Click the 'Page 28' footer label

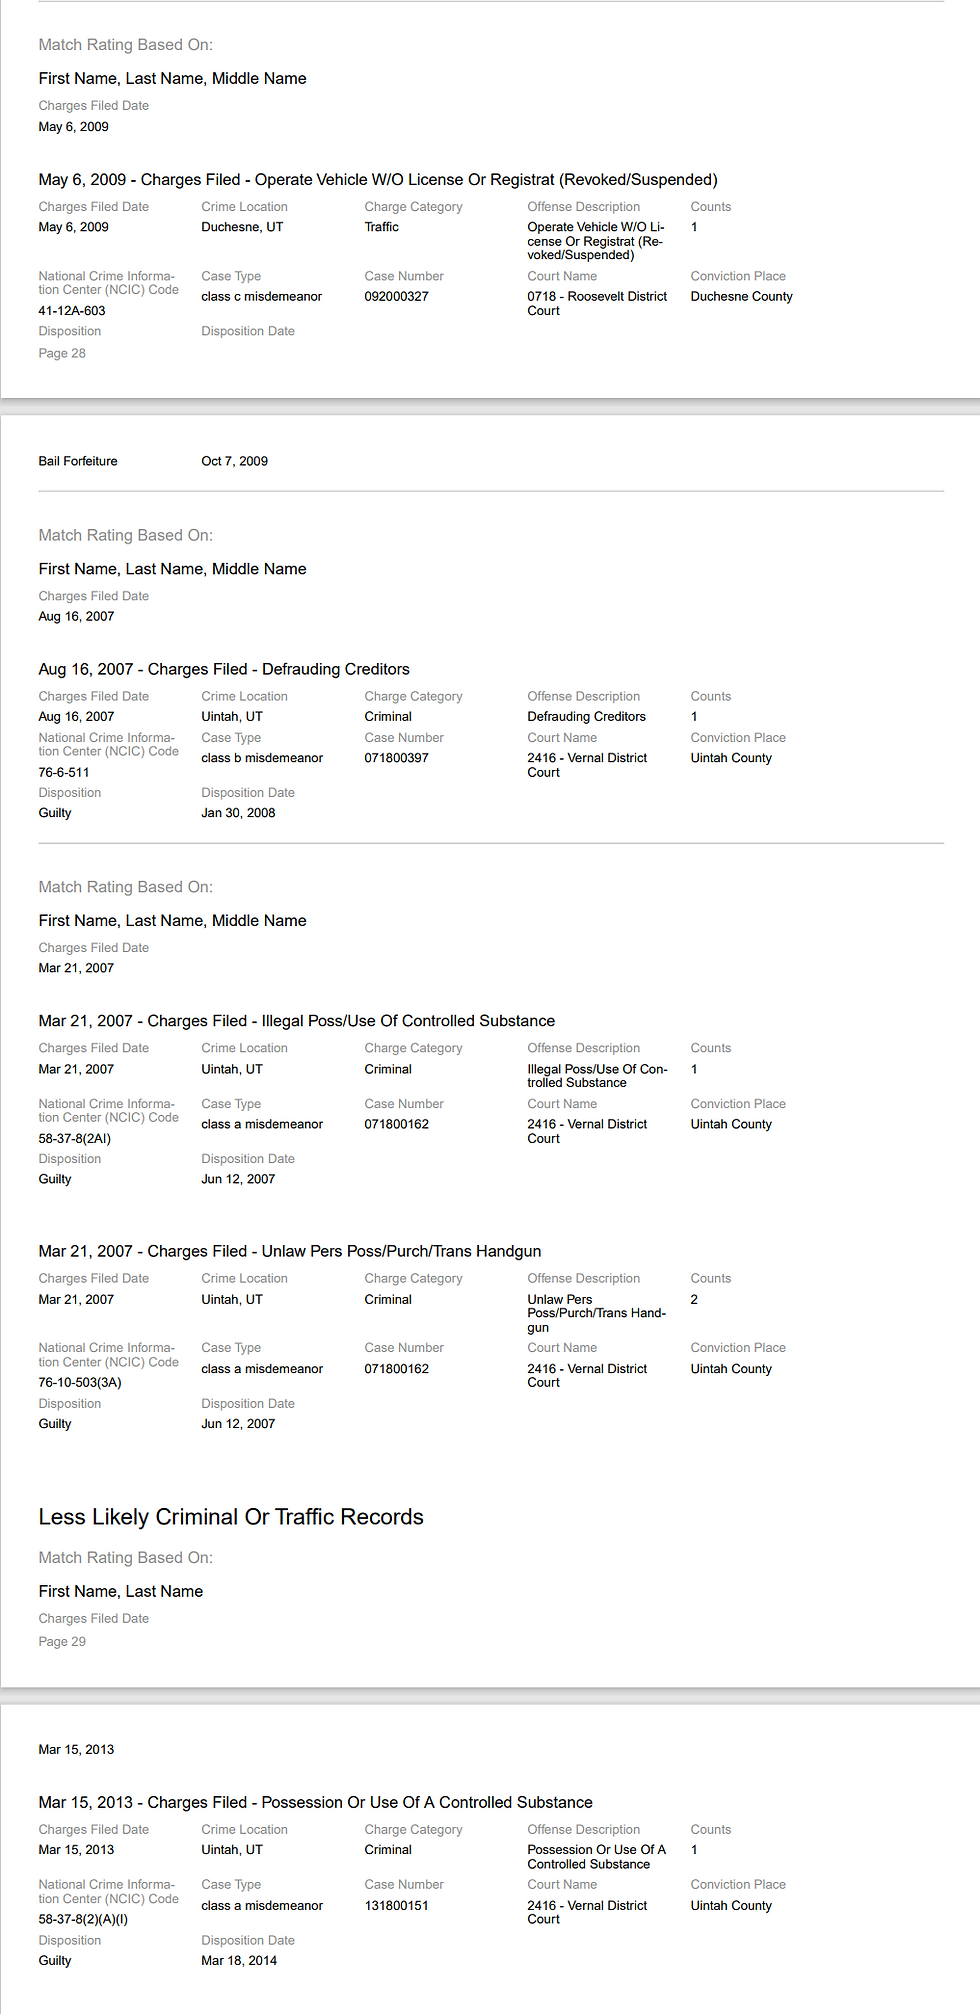coord(62,353)
